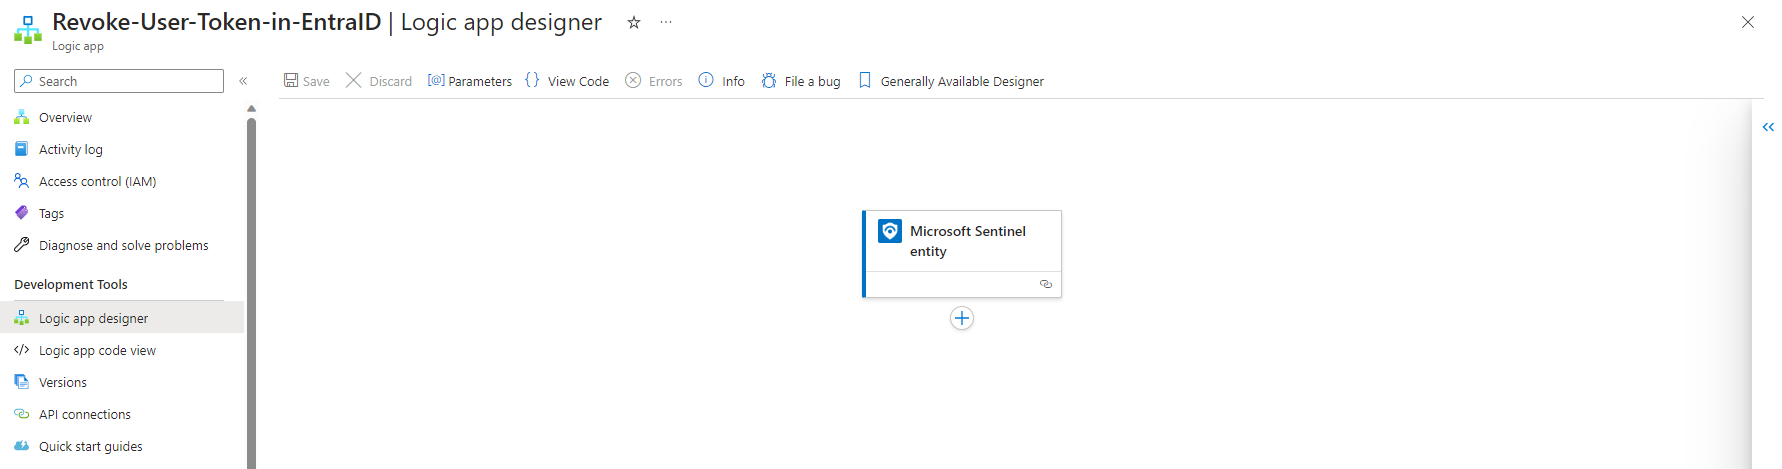Viewport: 1782px width, 469px height.
Task: Expand the right side panel chevrons
Action: coord(1768,127)
